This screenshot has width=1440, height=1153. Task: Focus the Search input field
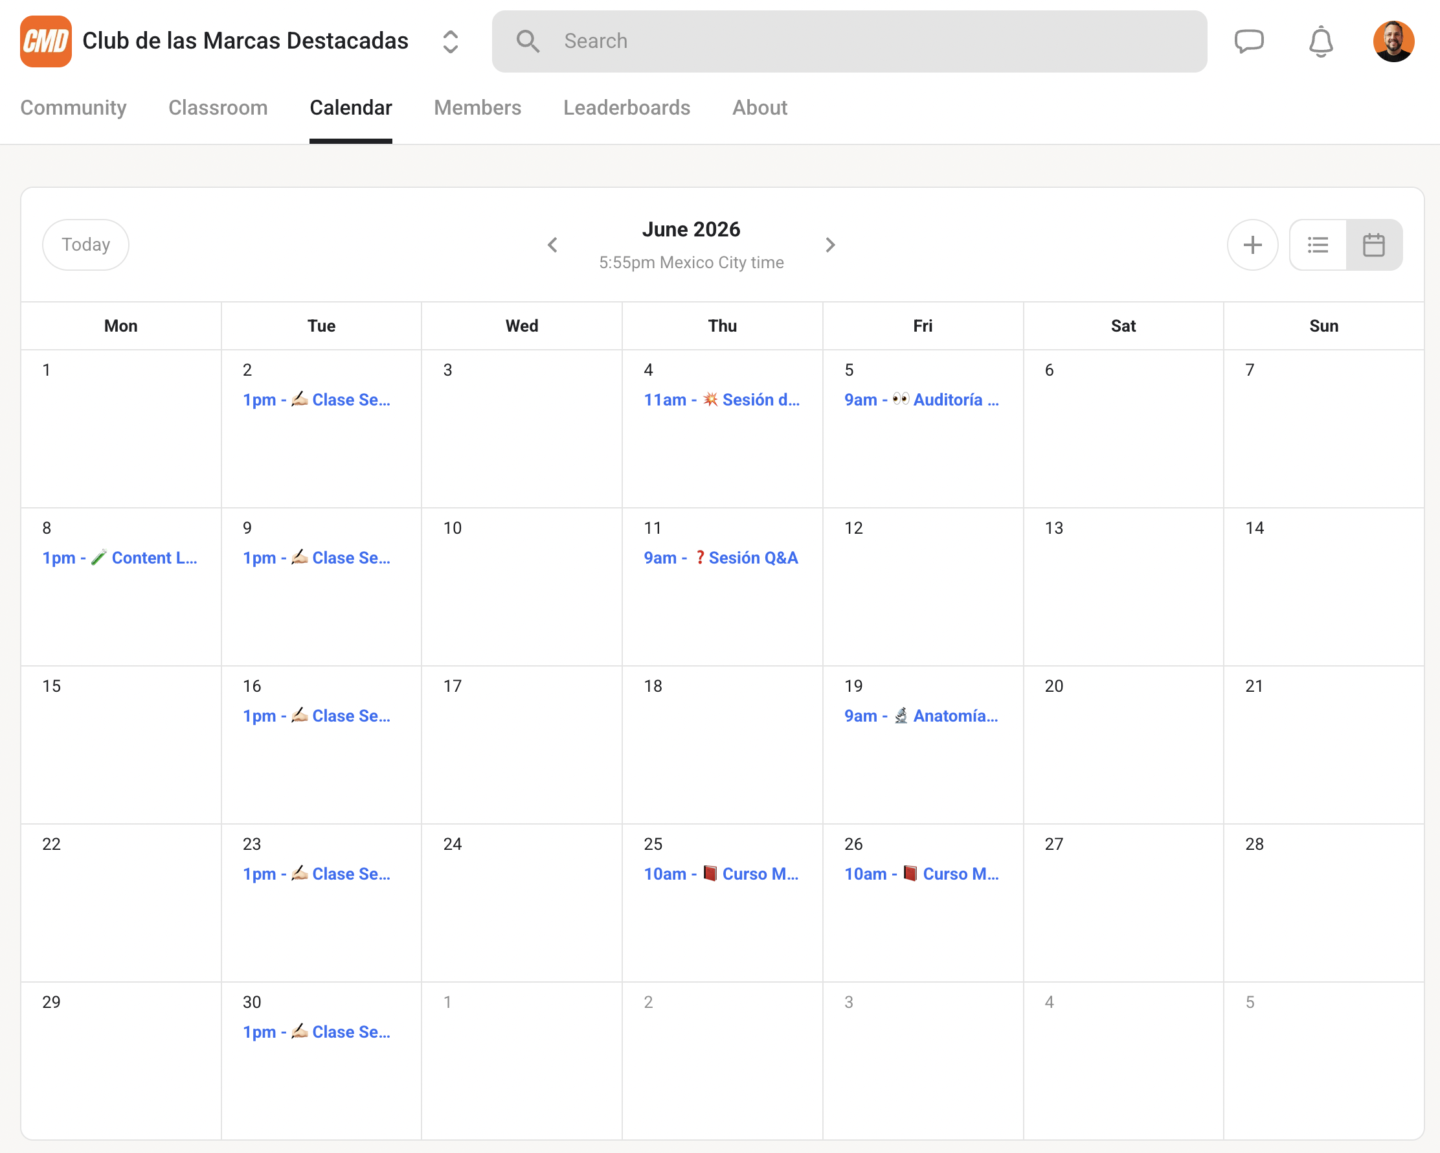[x=849, y=41]
